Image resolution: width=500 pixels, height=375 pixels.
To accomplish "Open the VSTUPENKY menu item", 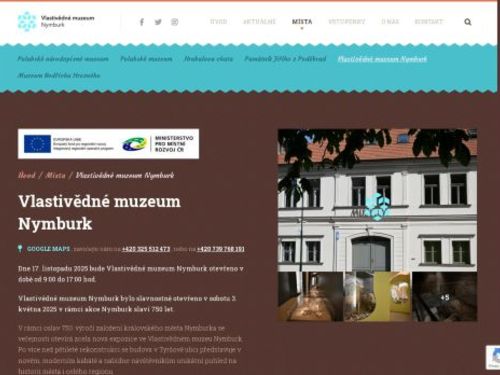I will (x=347, y=22).
